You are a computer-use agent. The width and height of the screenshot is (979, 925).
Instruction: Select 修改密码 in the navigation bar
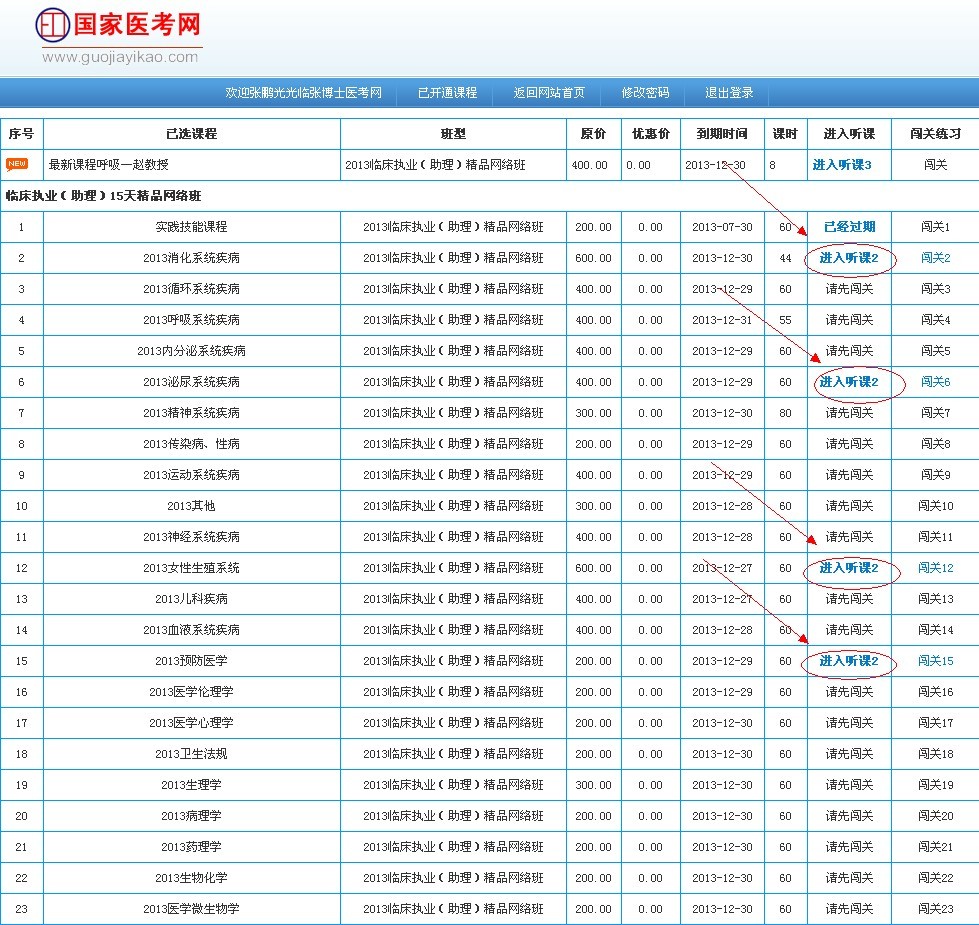pyautogui.click(x=645, y=93)
